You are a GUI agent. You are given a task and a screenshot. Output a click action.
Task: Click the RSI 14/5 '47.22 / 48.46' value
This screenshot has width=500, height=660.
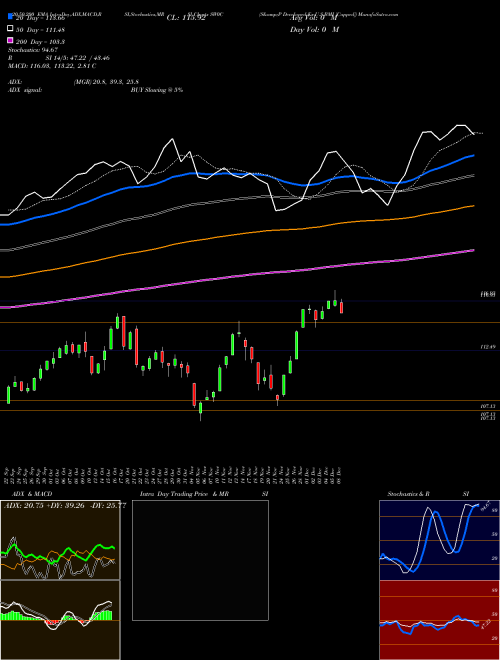point(91,58)
